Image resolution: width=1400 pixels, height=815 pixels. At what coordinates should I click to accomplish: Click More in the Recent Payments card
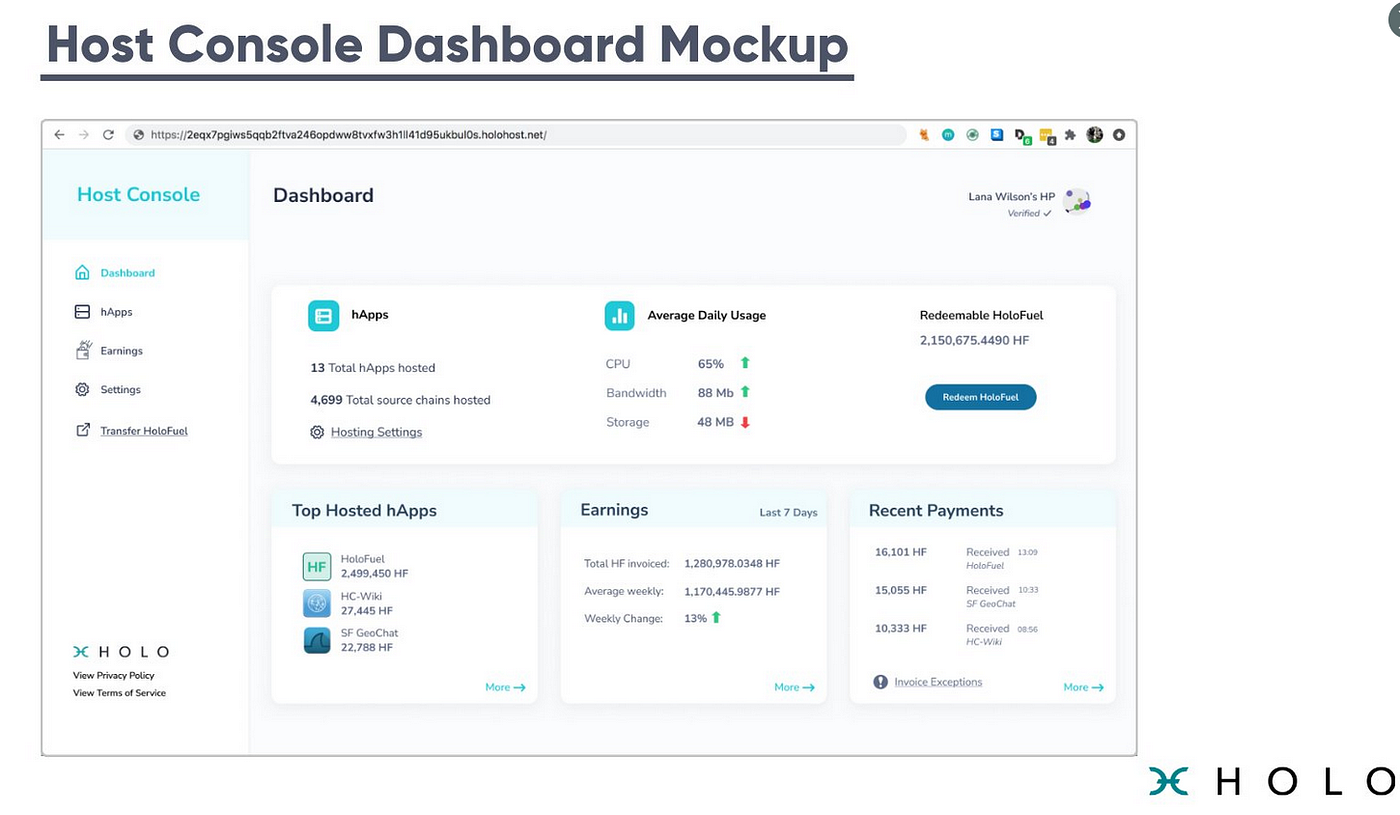pos(1083,687)
